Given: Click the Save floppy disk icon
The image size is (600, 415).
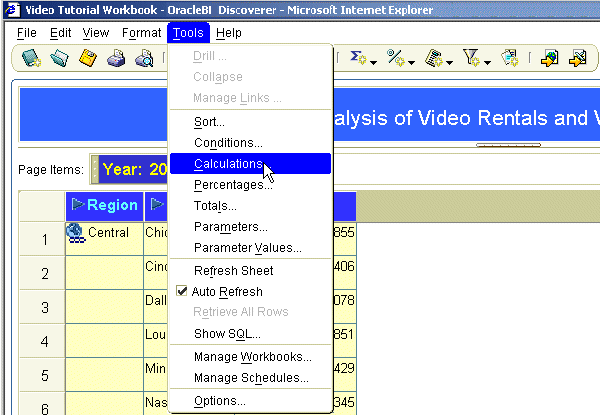Looking at the screenshot, I should pyautogui.click(x=88, y=58).
